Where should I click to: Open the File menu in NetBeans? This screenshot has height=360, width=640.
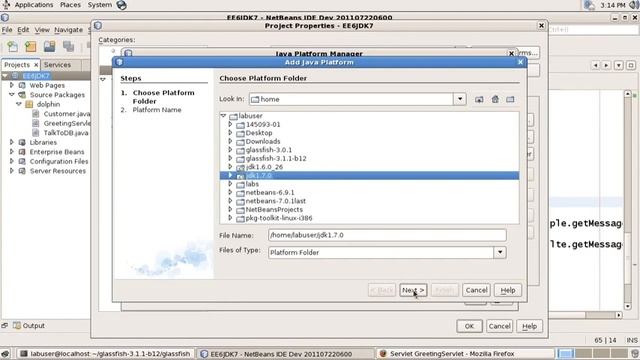pyautogui.click(x=7, y=30)
